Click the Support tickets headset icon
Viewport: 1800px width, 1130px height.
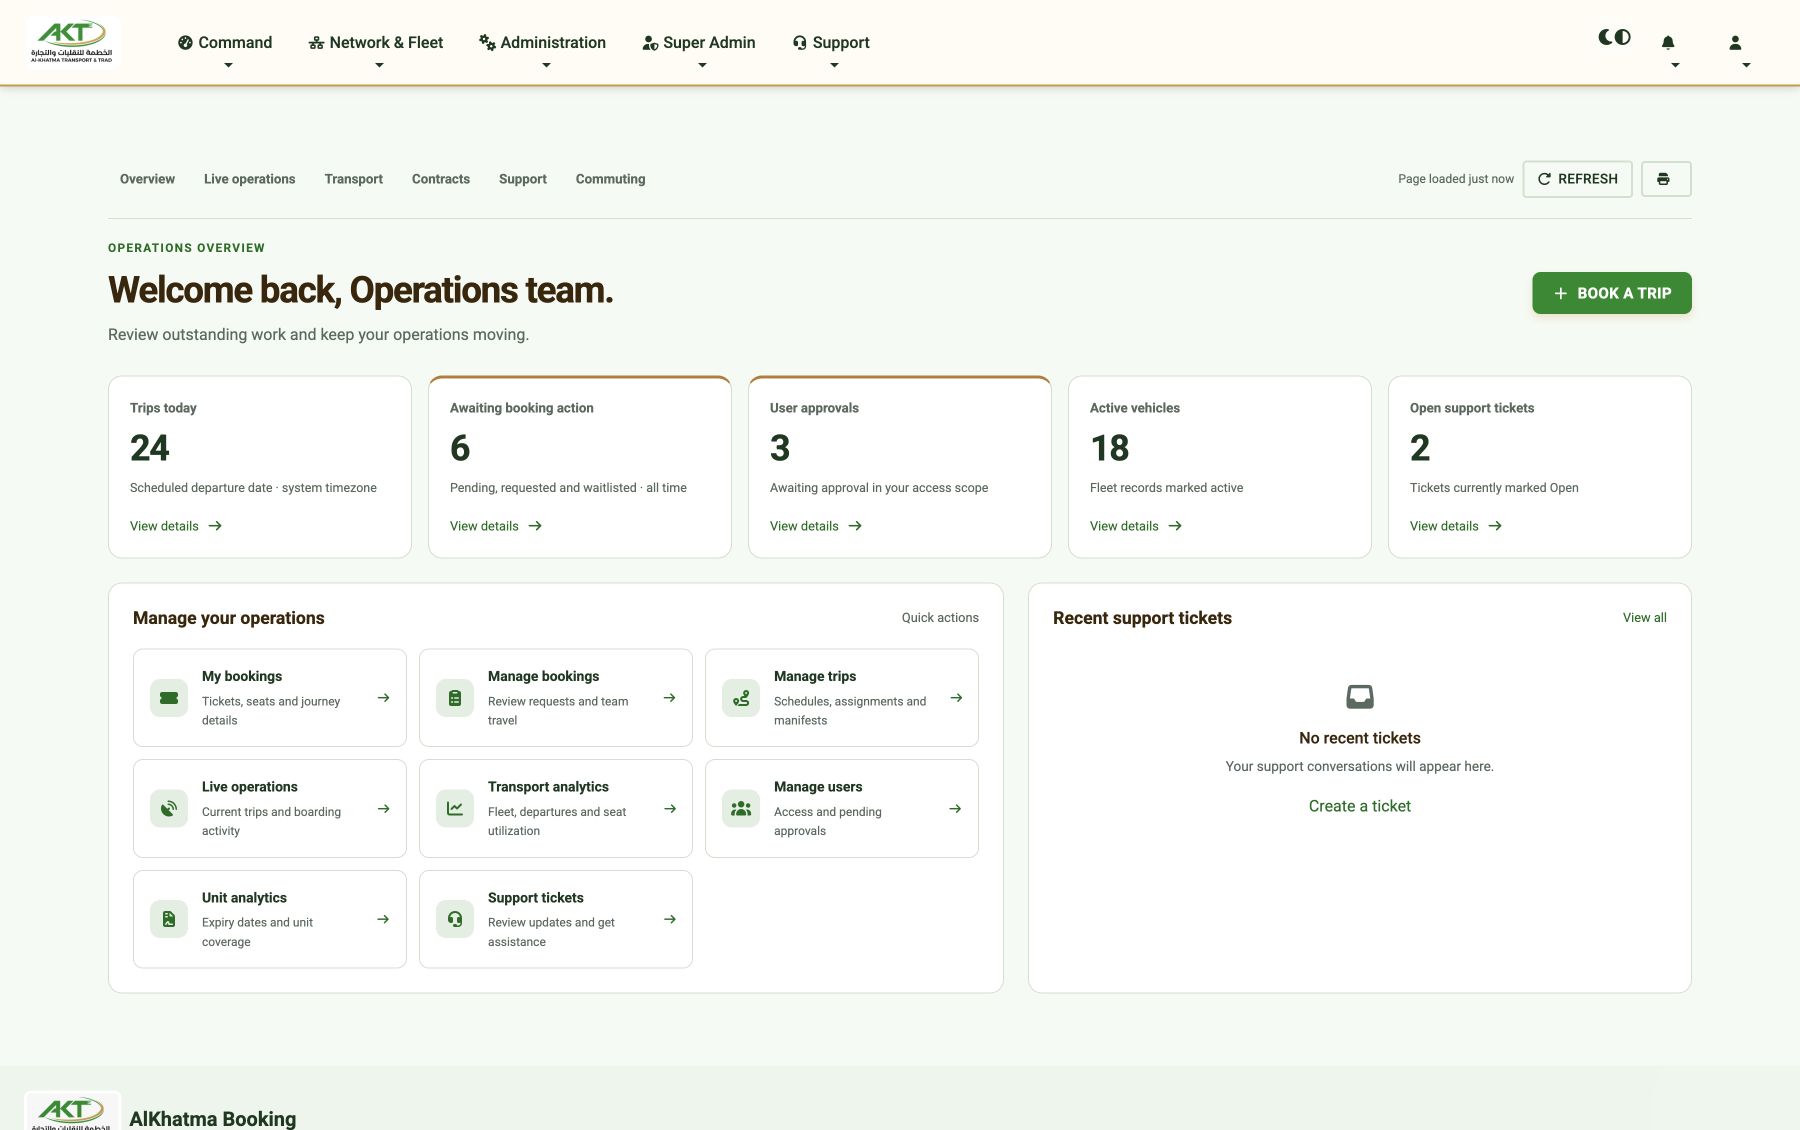tap(455, 919)
